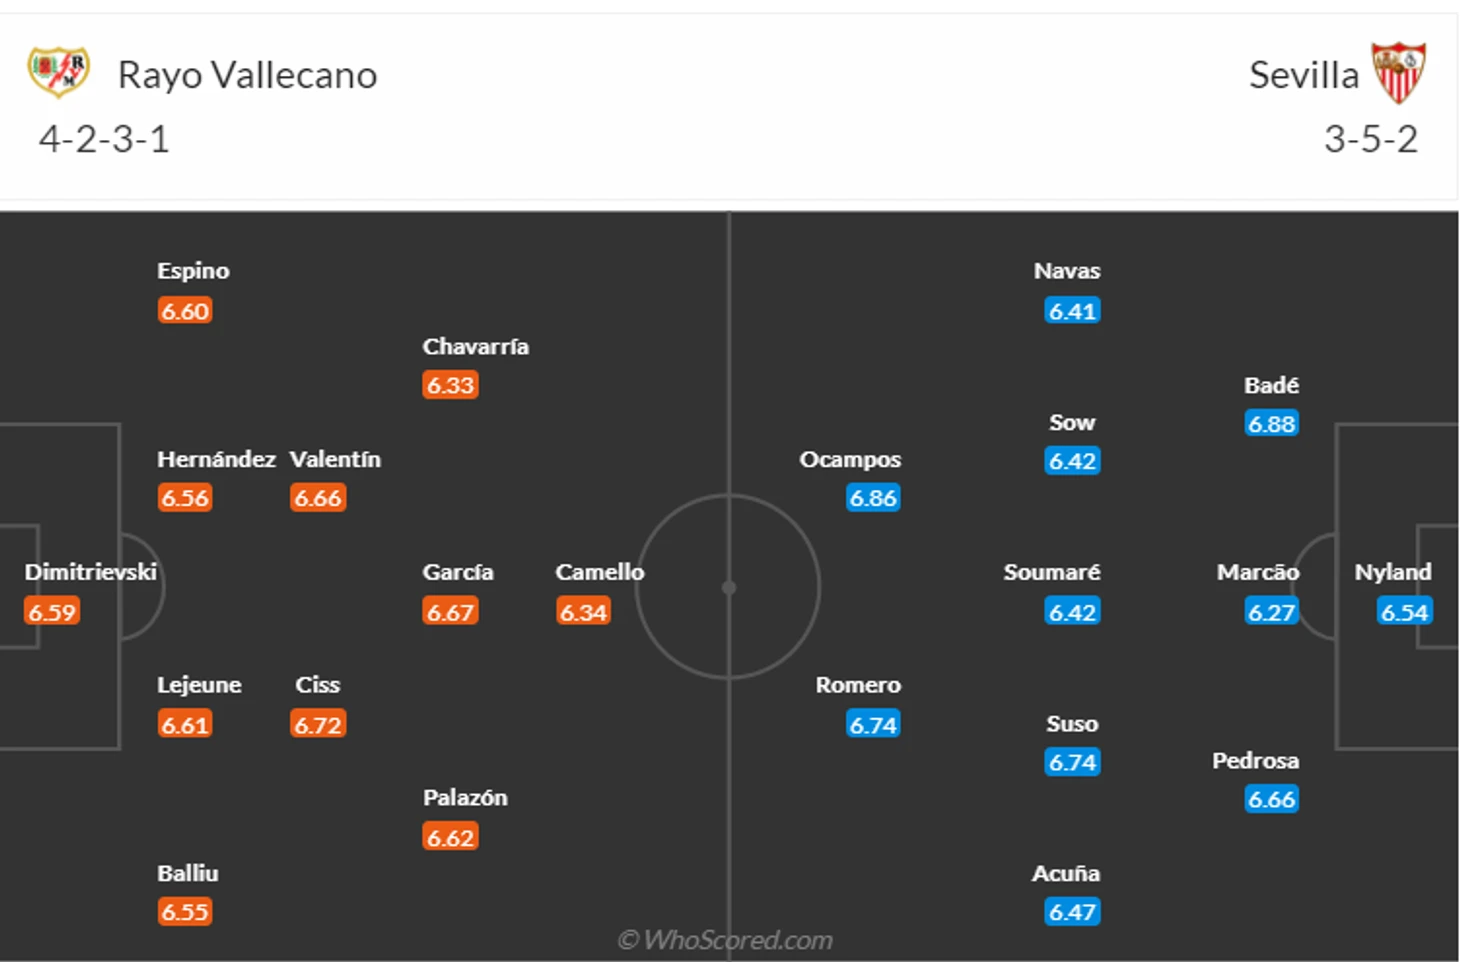Select Espino's 6.60 rating badge
This screenshot has height=962, width=1460.
pos(185,311)
